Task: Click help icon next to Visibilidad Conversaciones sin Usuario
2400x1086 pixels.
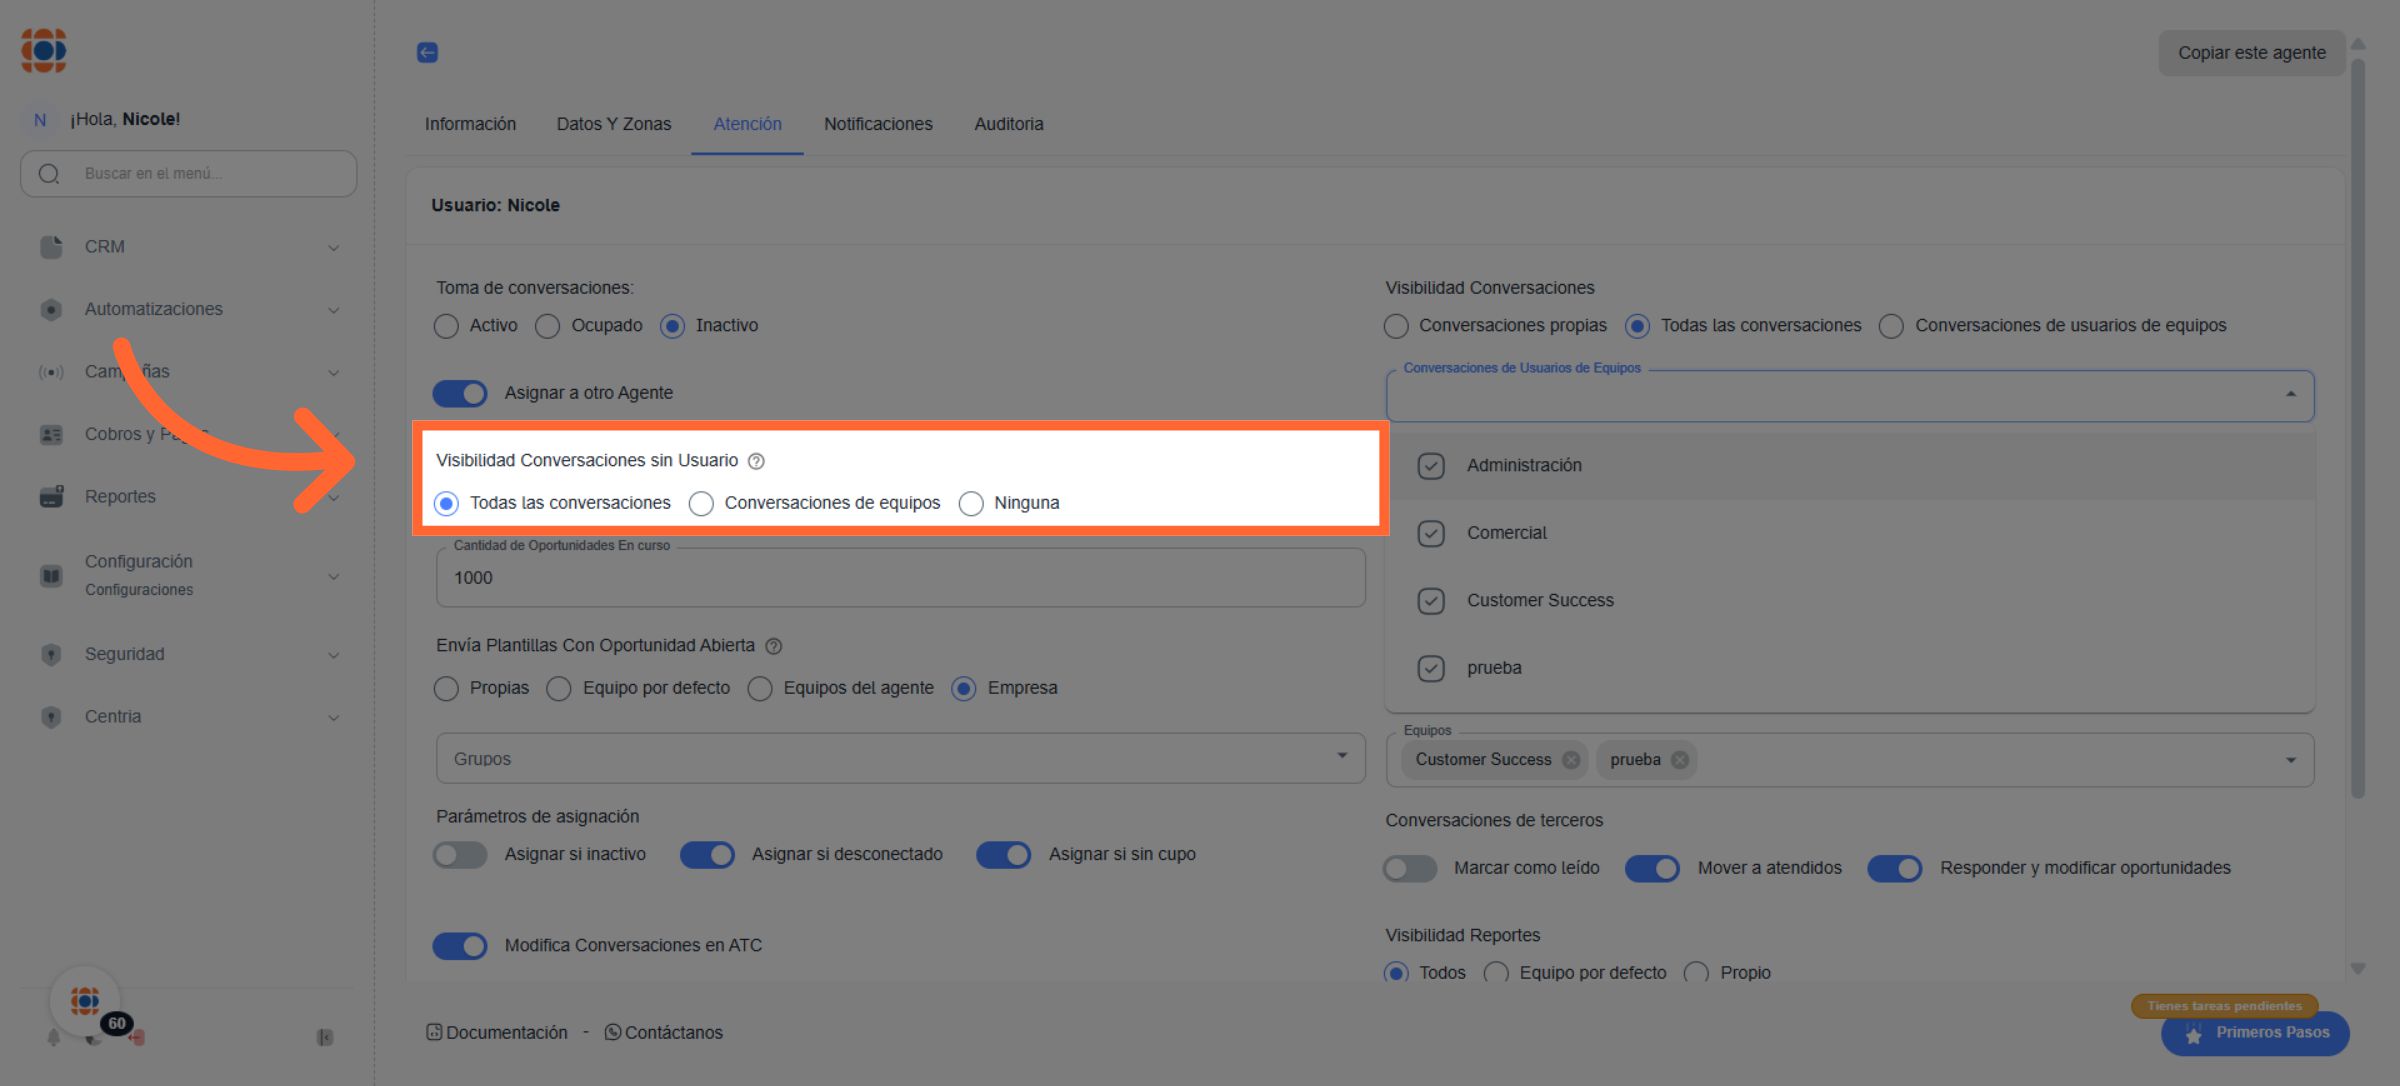Action: point(756,461)
